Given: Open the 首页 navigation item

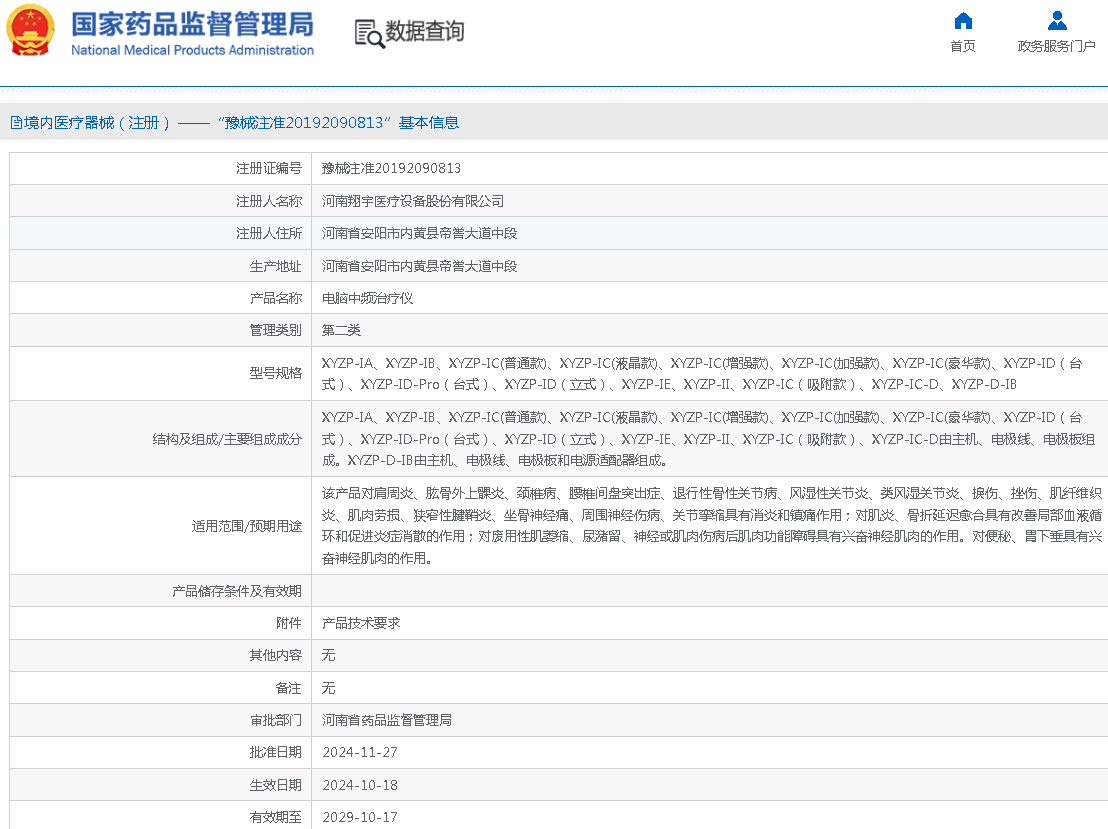Looking at the screenshot, I should point(962,45).
